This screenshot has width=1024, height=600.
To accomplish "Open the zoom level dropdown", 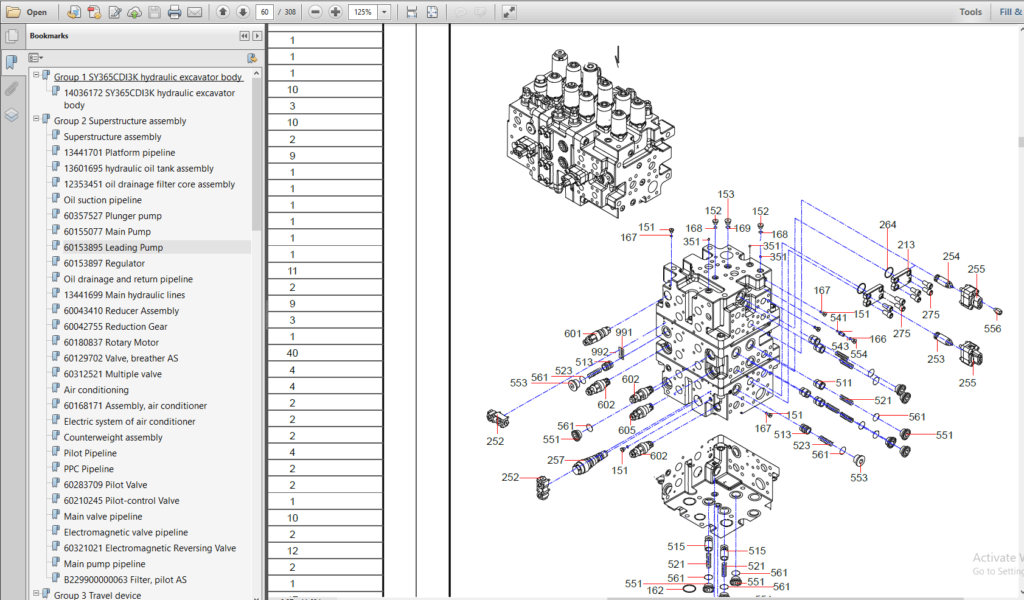I will pos(385,12).
